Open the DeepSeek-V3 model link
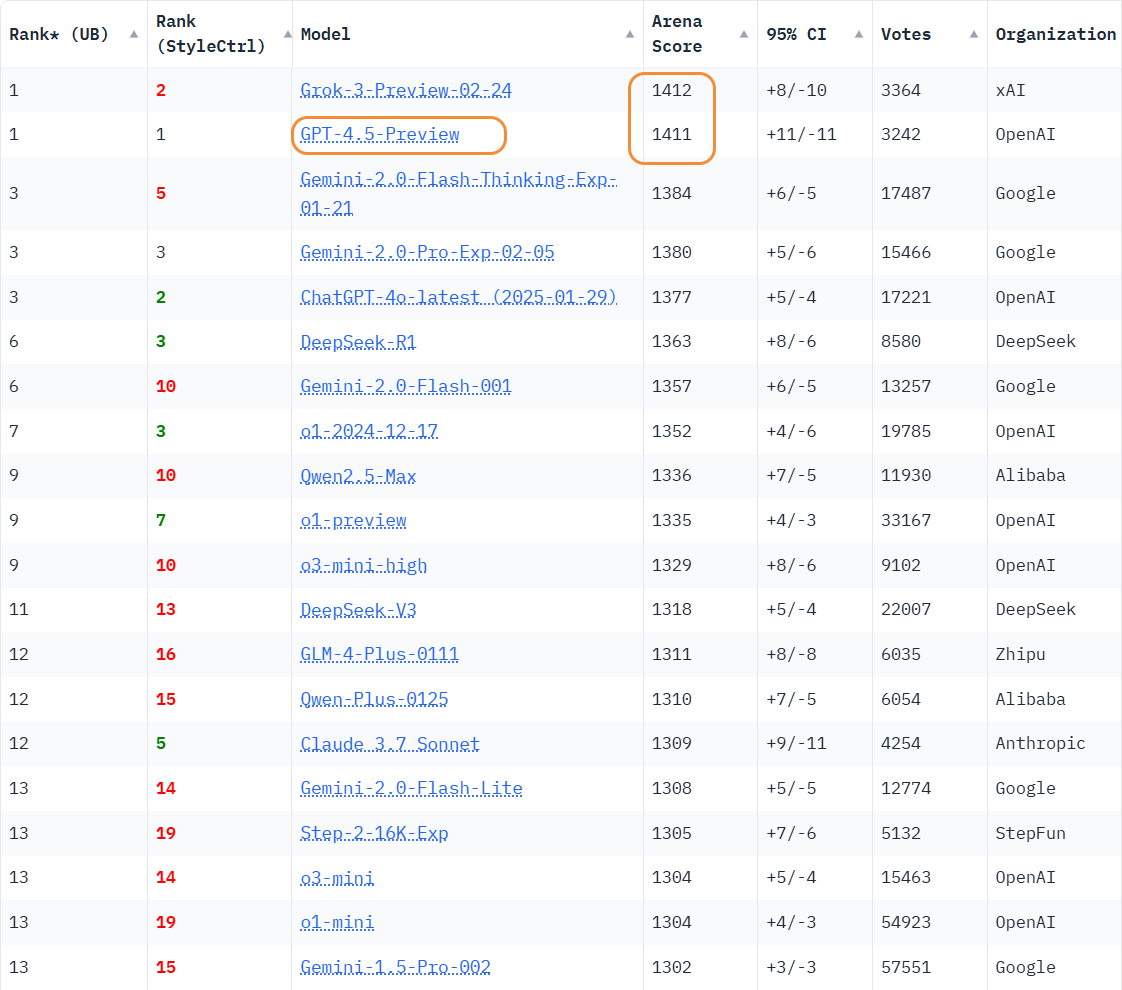The image size is (1122, 990). click(x=358, y=609)
